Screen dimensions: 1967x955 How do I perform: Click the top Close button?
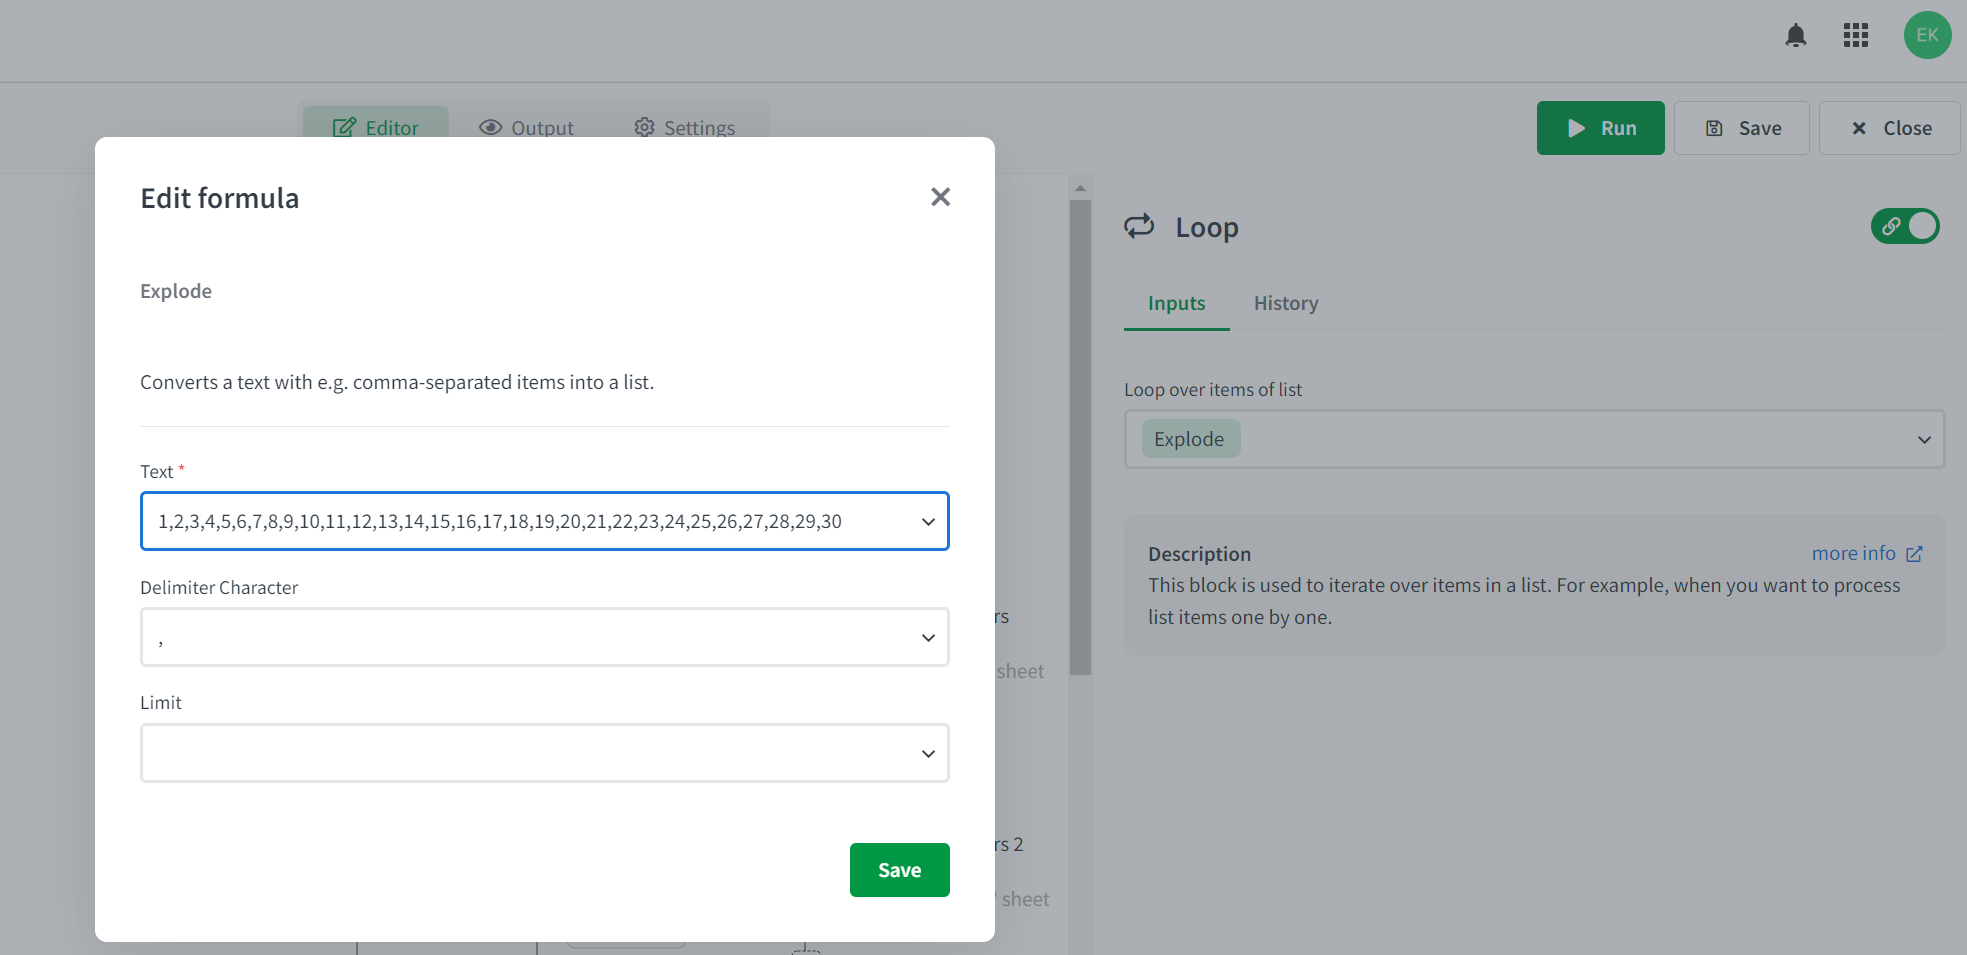(1890, 128)
